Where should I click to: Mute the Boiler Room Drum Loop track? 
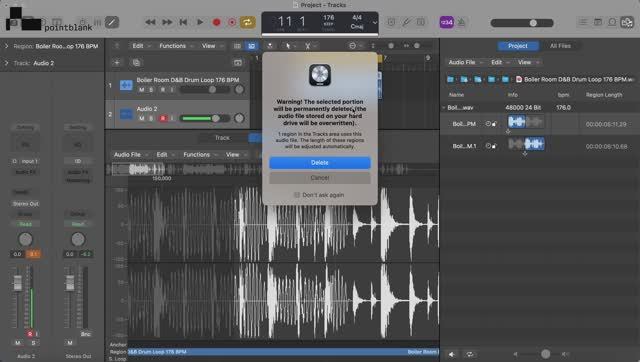[141, 89]
